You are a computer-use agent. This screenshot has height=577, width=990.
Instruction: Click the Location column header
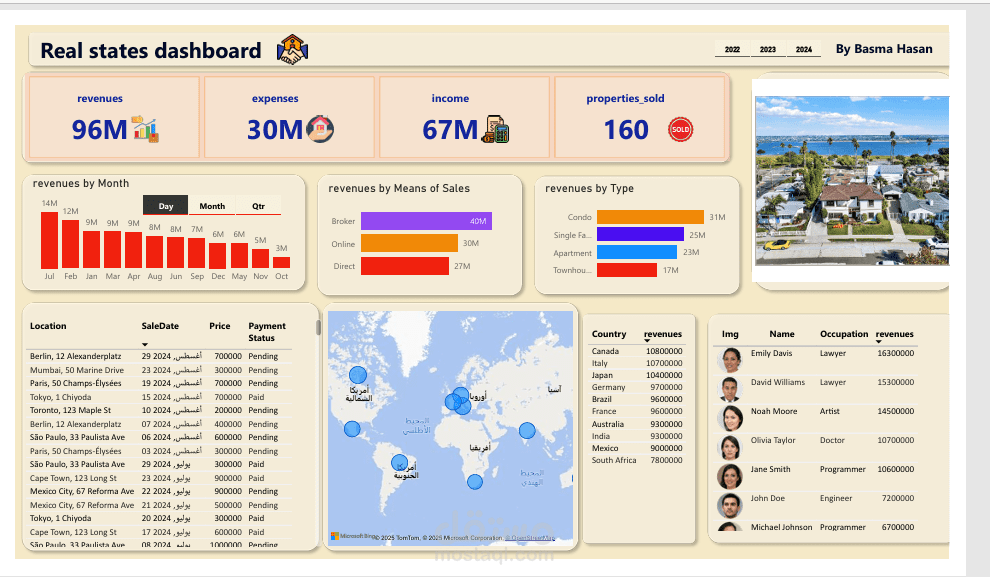pos(48,326)
